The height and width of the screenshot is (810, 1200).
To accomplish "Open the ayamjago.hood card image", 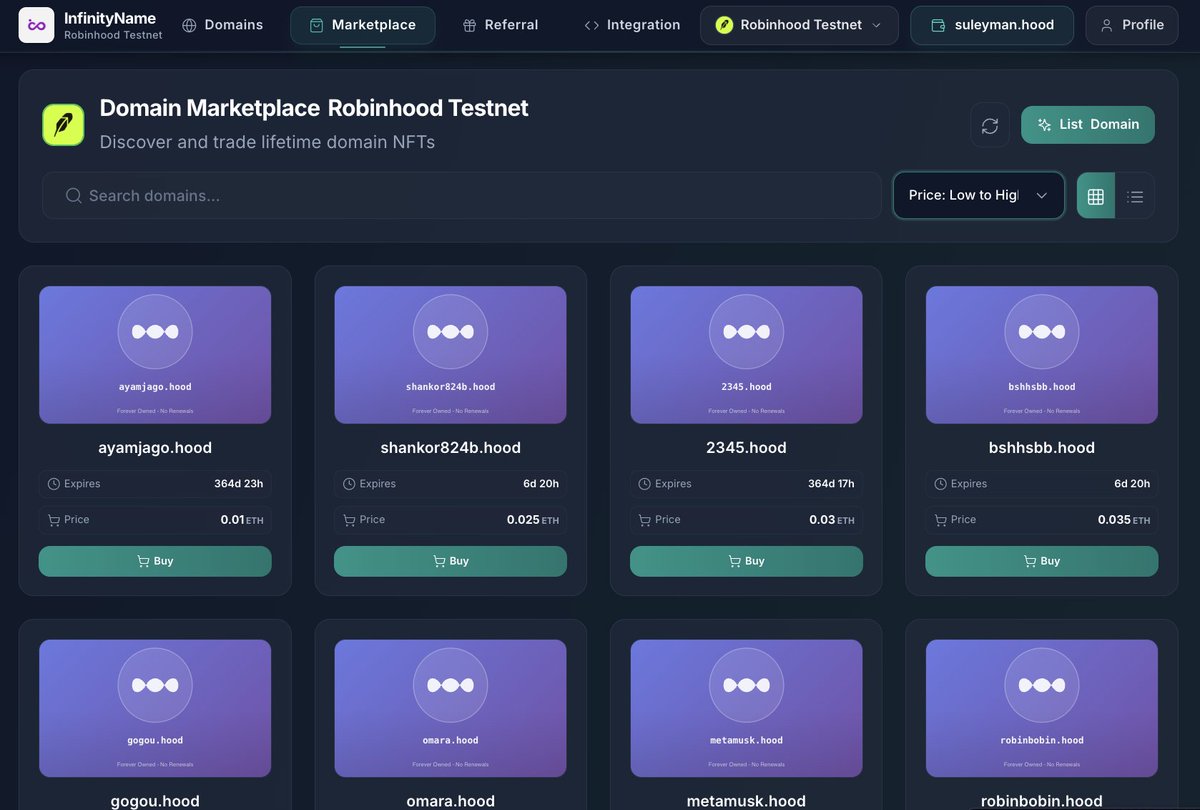I will (x=155, y=355).
